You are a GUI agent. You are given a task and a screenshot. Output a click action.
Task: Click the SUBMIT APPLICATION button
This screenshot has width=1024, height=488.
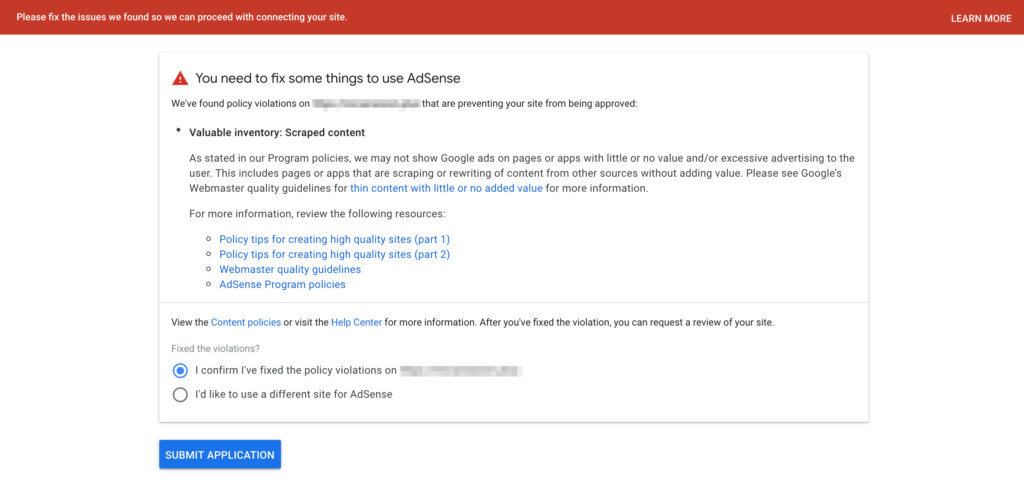point(220,455)
